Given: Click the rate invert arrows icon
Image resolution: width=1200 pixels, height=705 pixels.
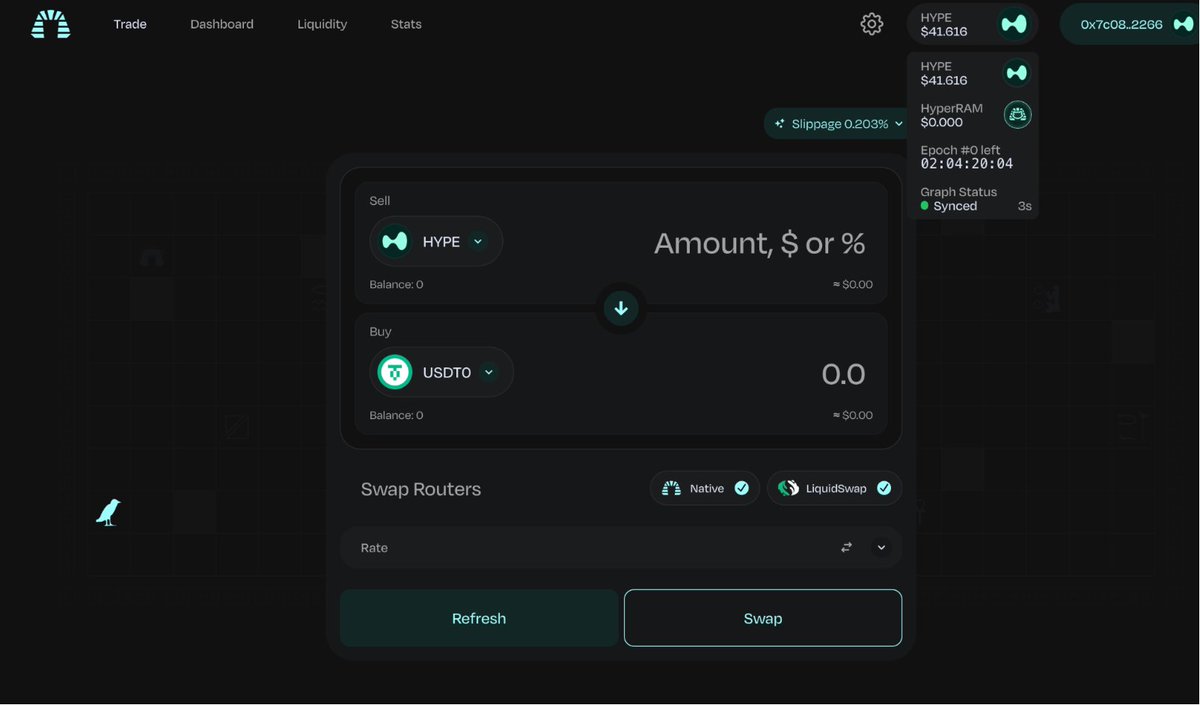Looking at the screenshot, I should point(847,548).
